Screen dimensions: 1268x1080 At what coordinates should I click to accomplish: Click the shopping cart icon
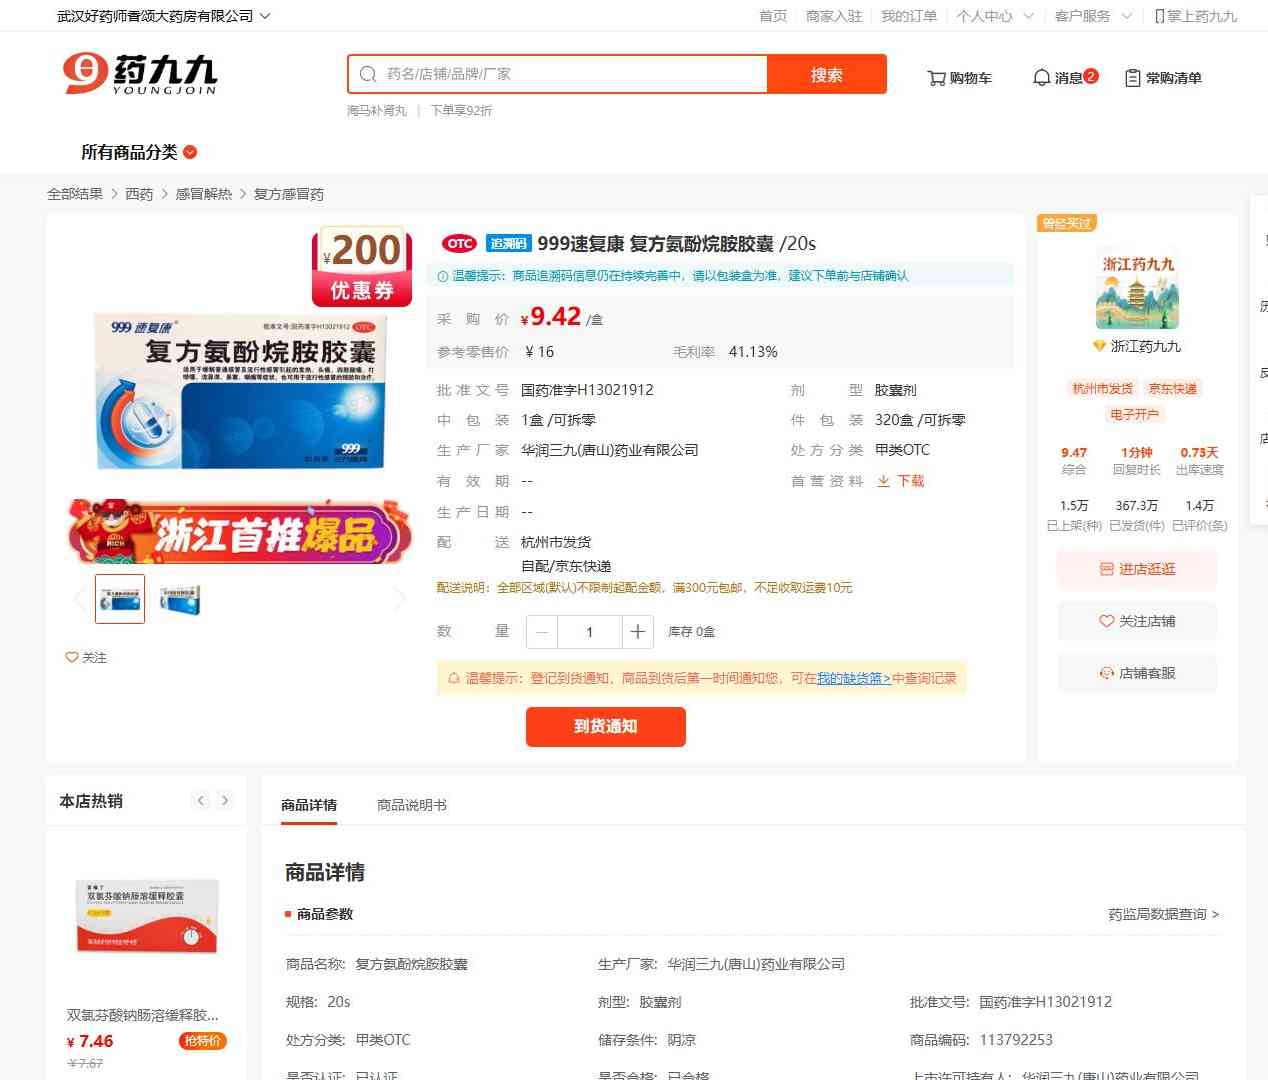click(937, 78)
